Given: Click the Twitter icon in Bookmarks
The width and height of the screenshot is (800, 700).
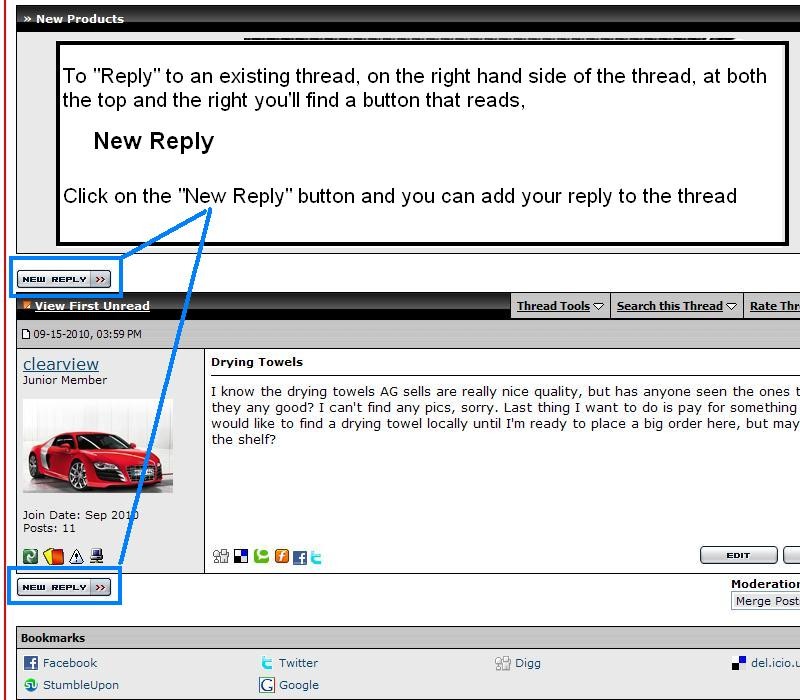Looking at the screenshot, I should tap(266, 663).
